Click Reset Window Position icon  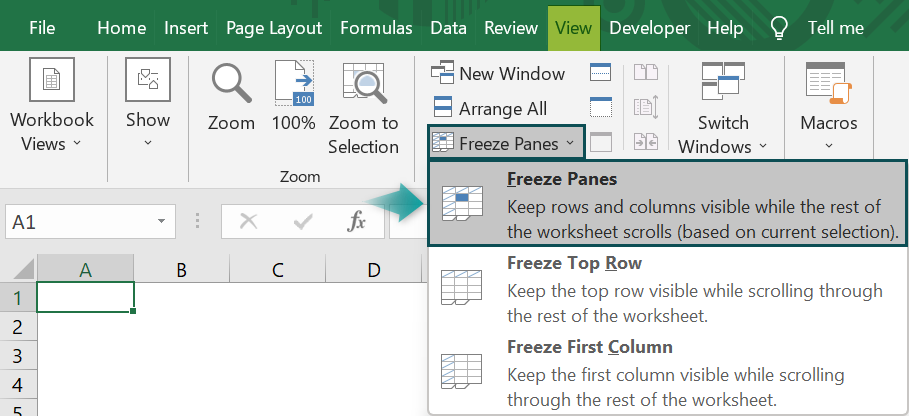[646, 142]
